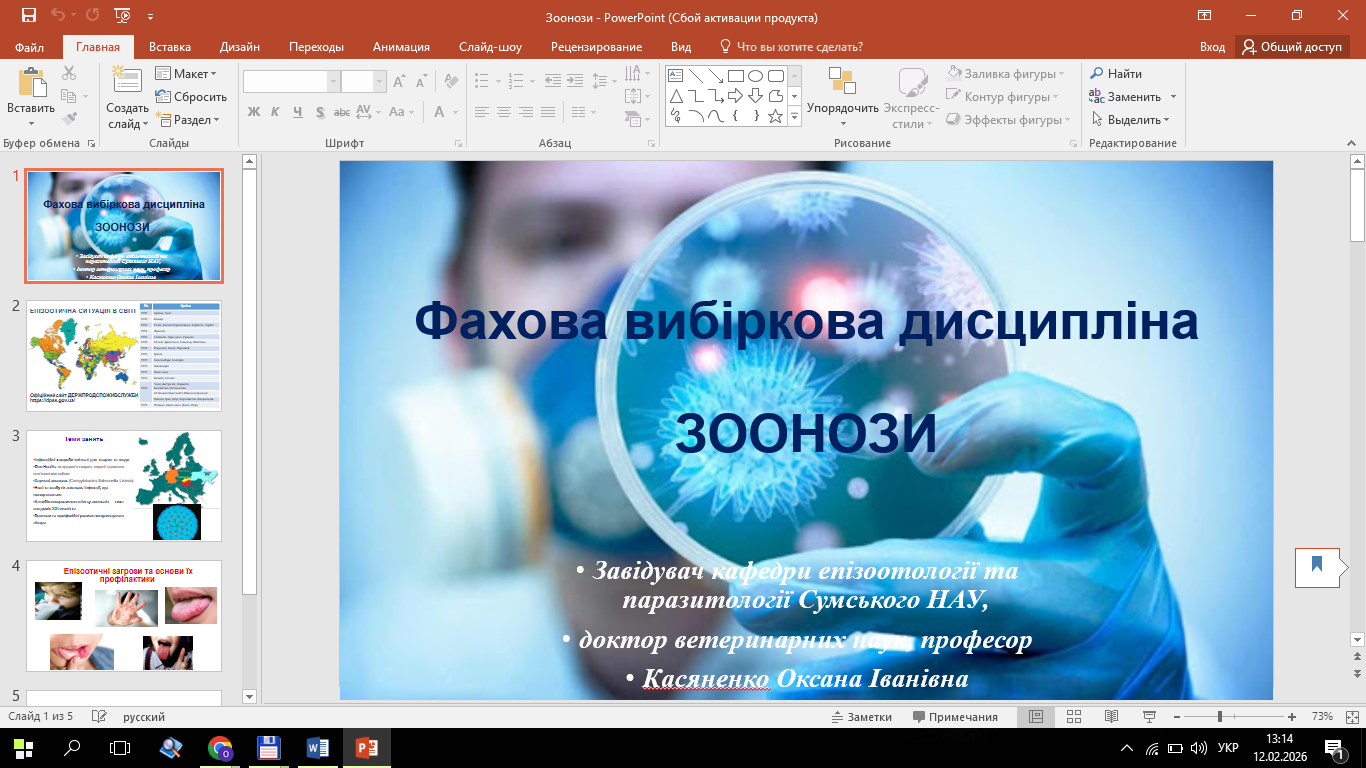Switch to Animation (Анимация) tab
The height and width of the screenshot is (768, 1366).
401,47
